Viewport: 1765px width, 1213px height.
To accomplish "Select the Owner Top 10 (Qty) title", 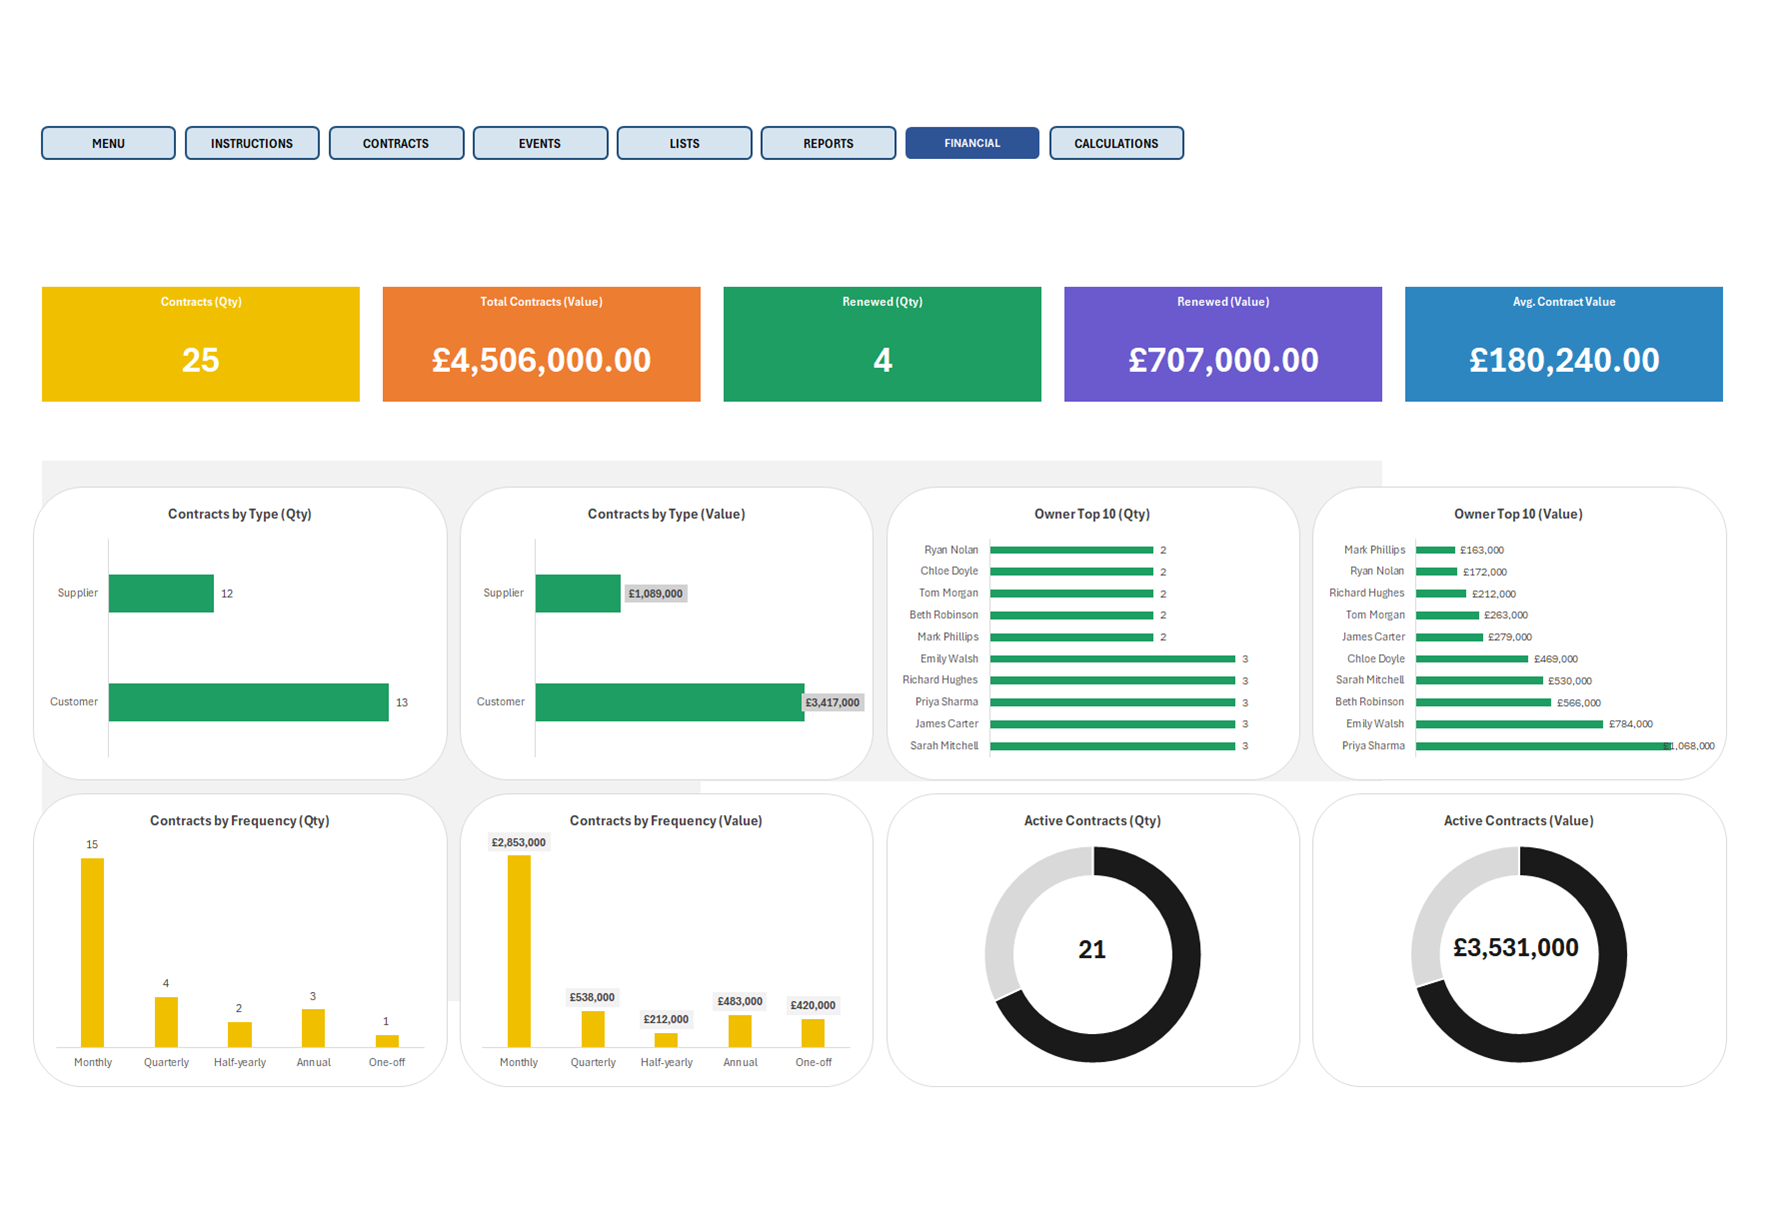I will (1092, 514).
